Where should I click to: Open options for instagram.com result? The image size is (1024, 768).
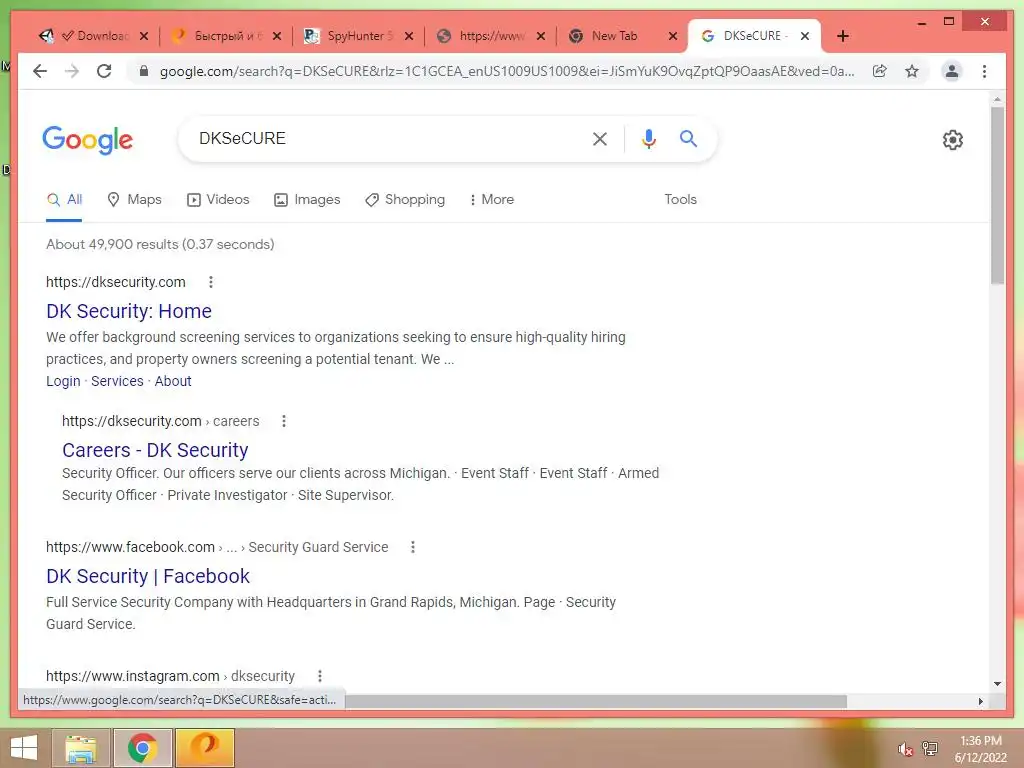pos(319,676)
